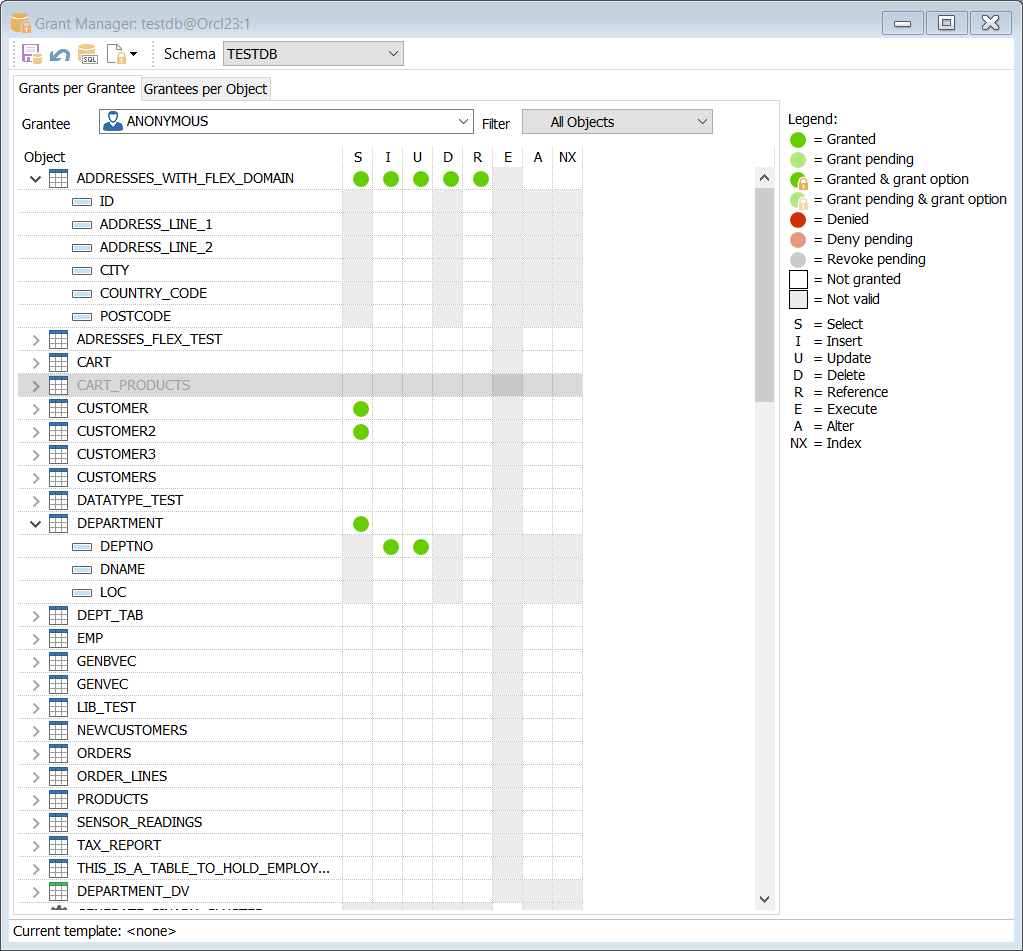The height and width of the screenshot is (951, 1023).
Task: Click the column icon beside DEPTNO
Action: tap(80, 546)
